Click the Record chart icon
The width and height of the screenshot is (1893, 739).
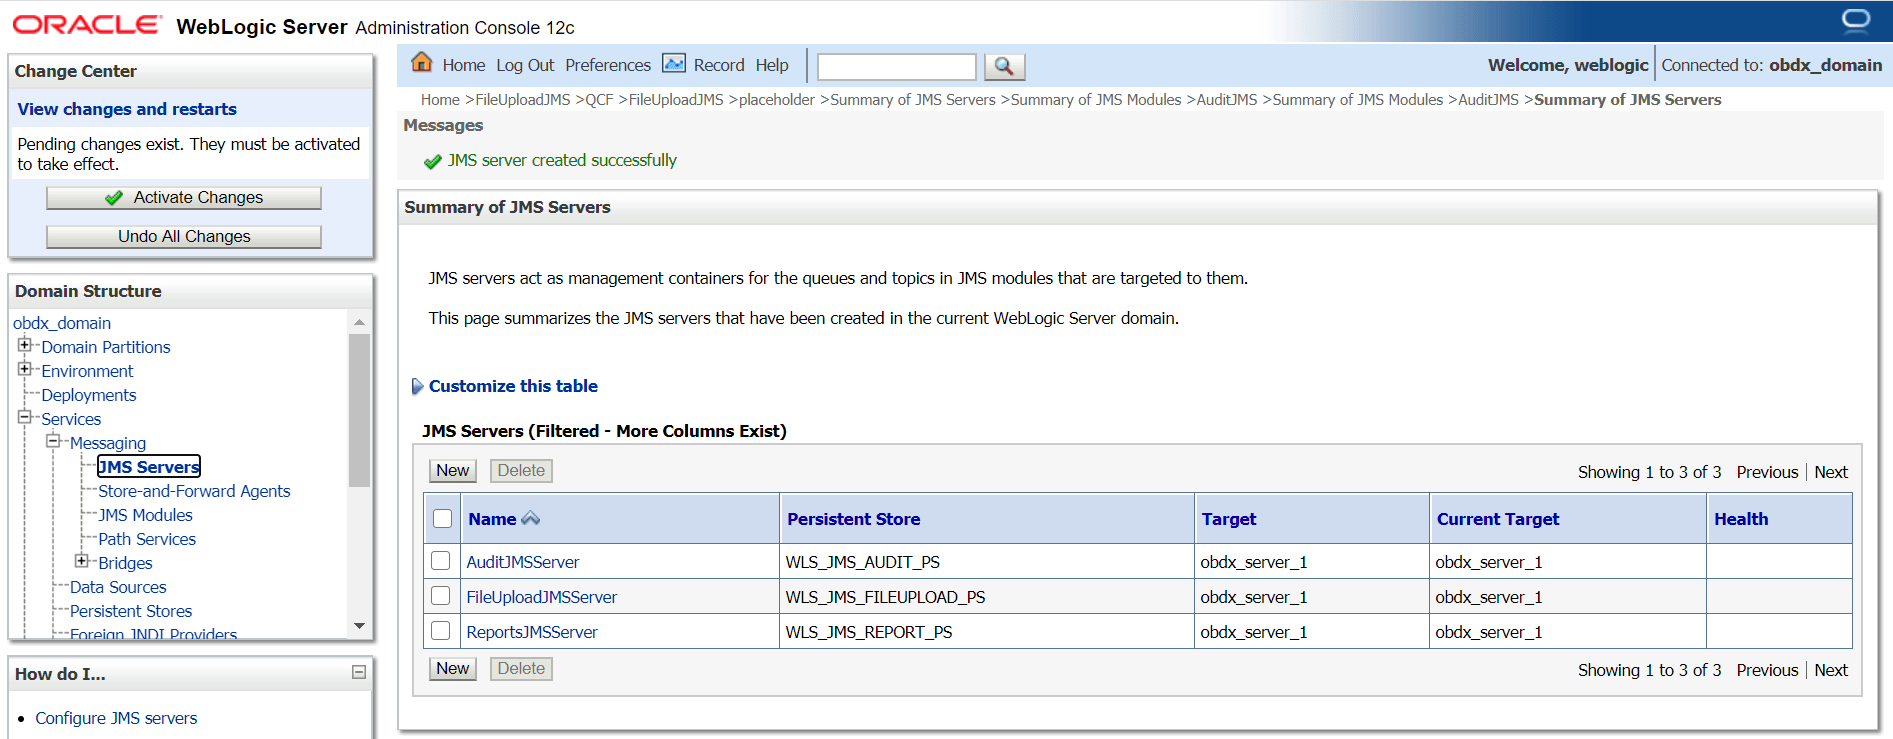click(x=674, y=64)
